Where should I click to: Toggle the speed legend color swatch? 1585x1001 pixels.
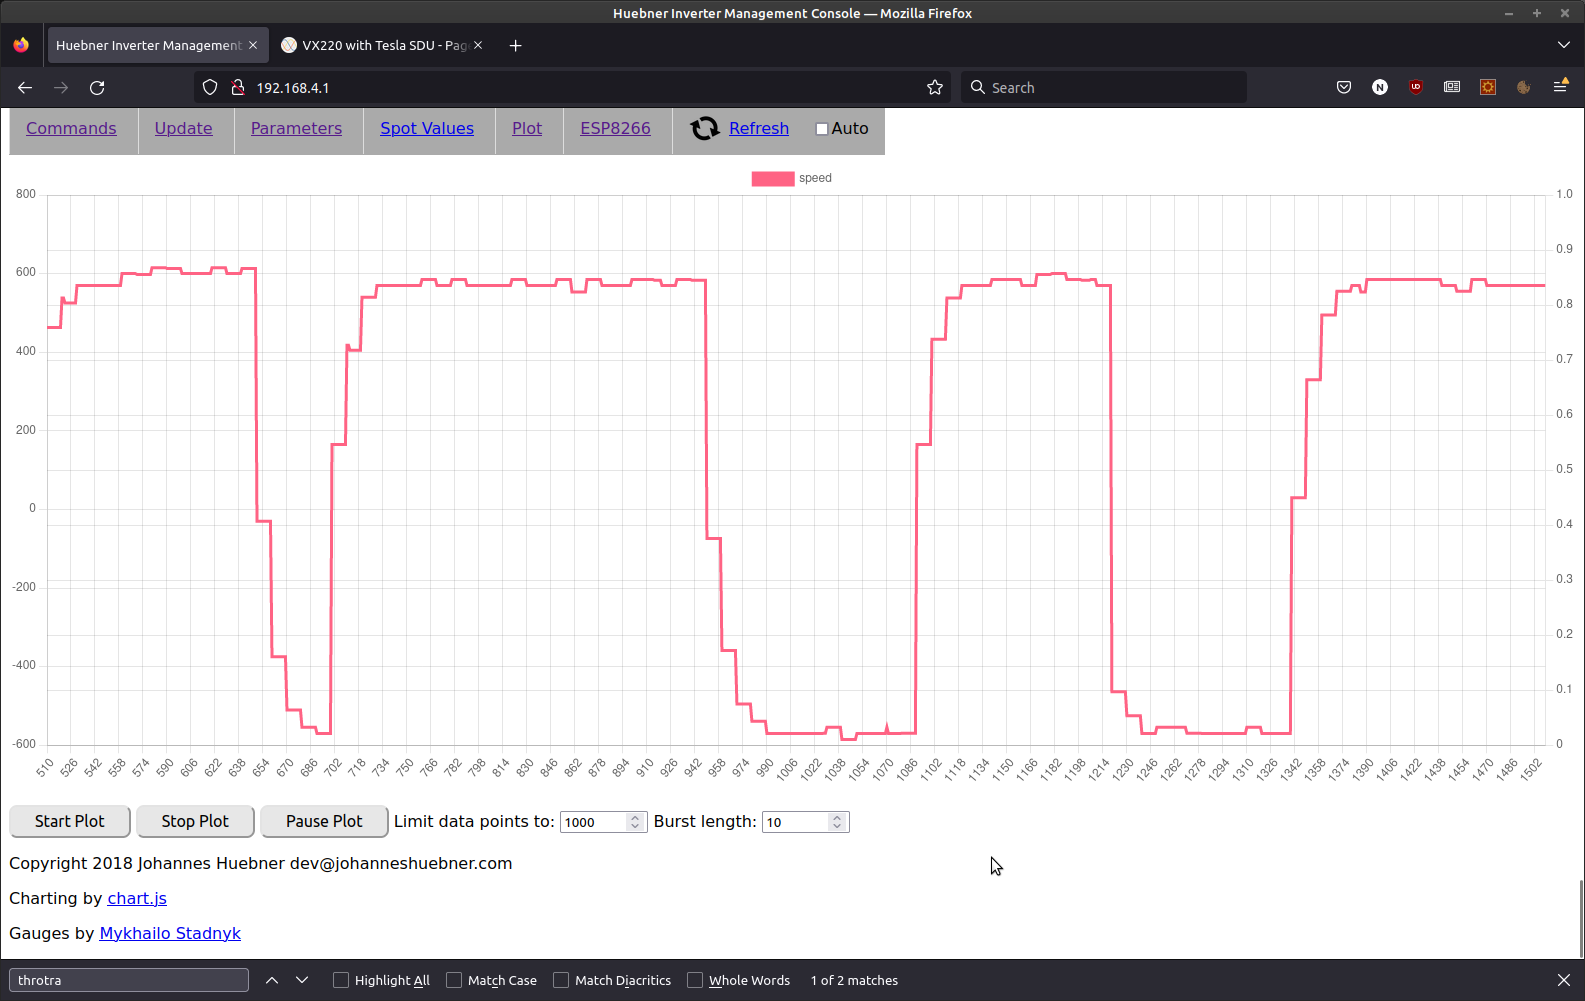click(773, 178)
